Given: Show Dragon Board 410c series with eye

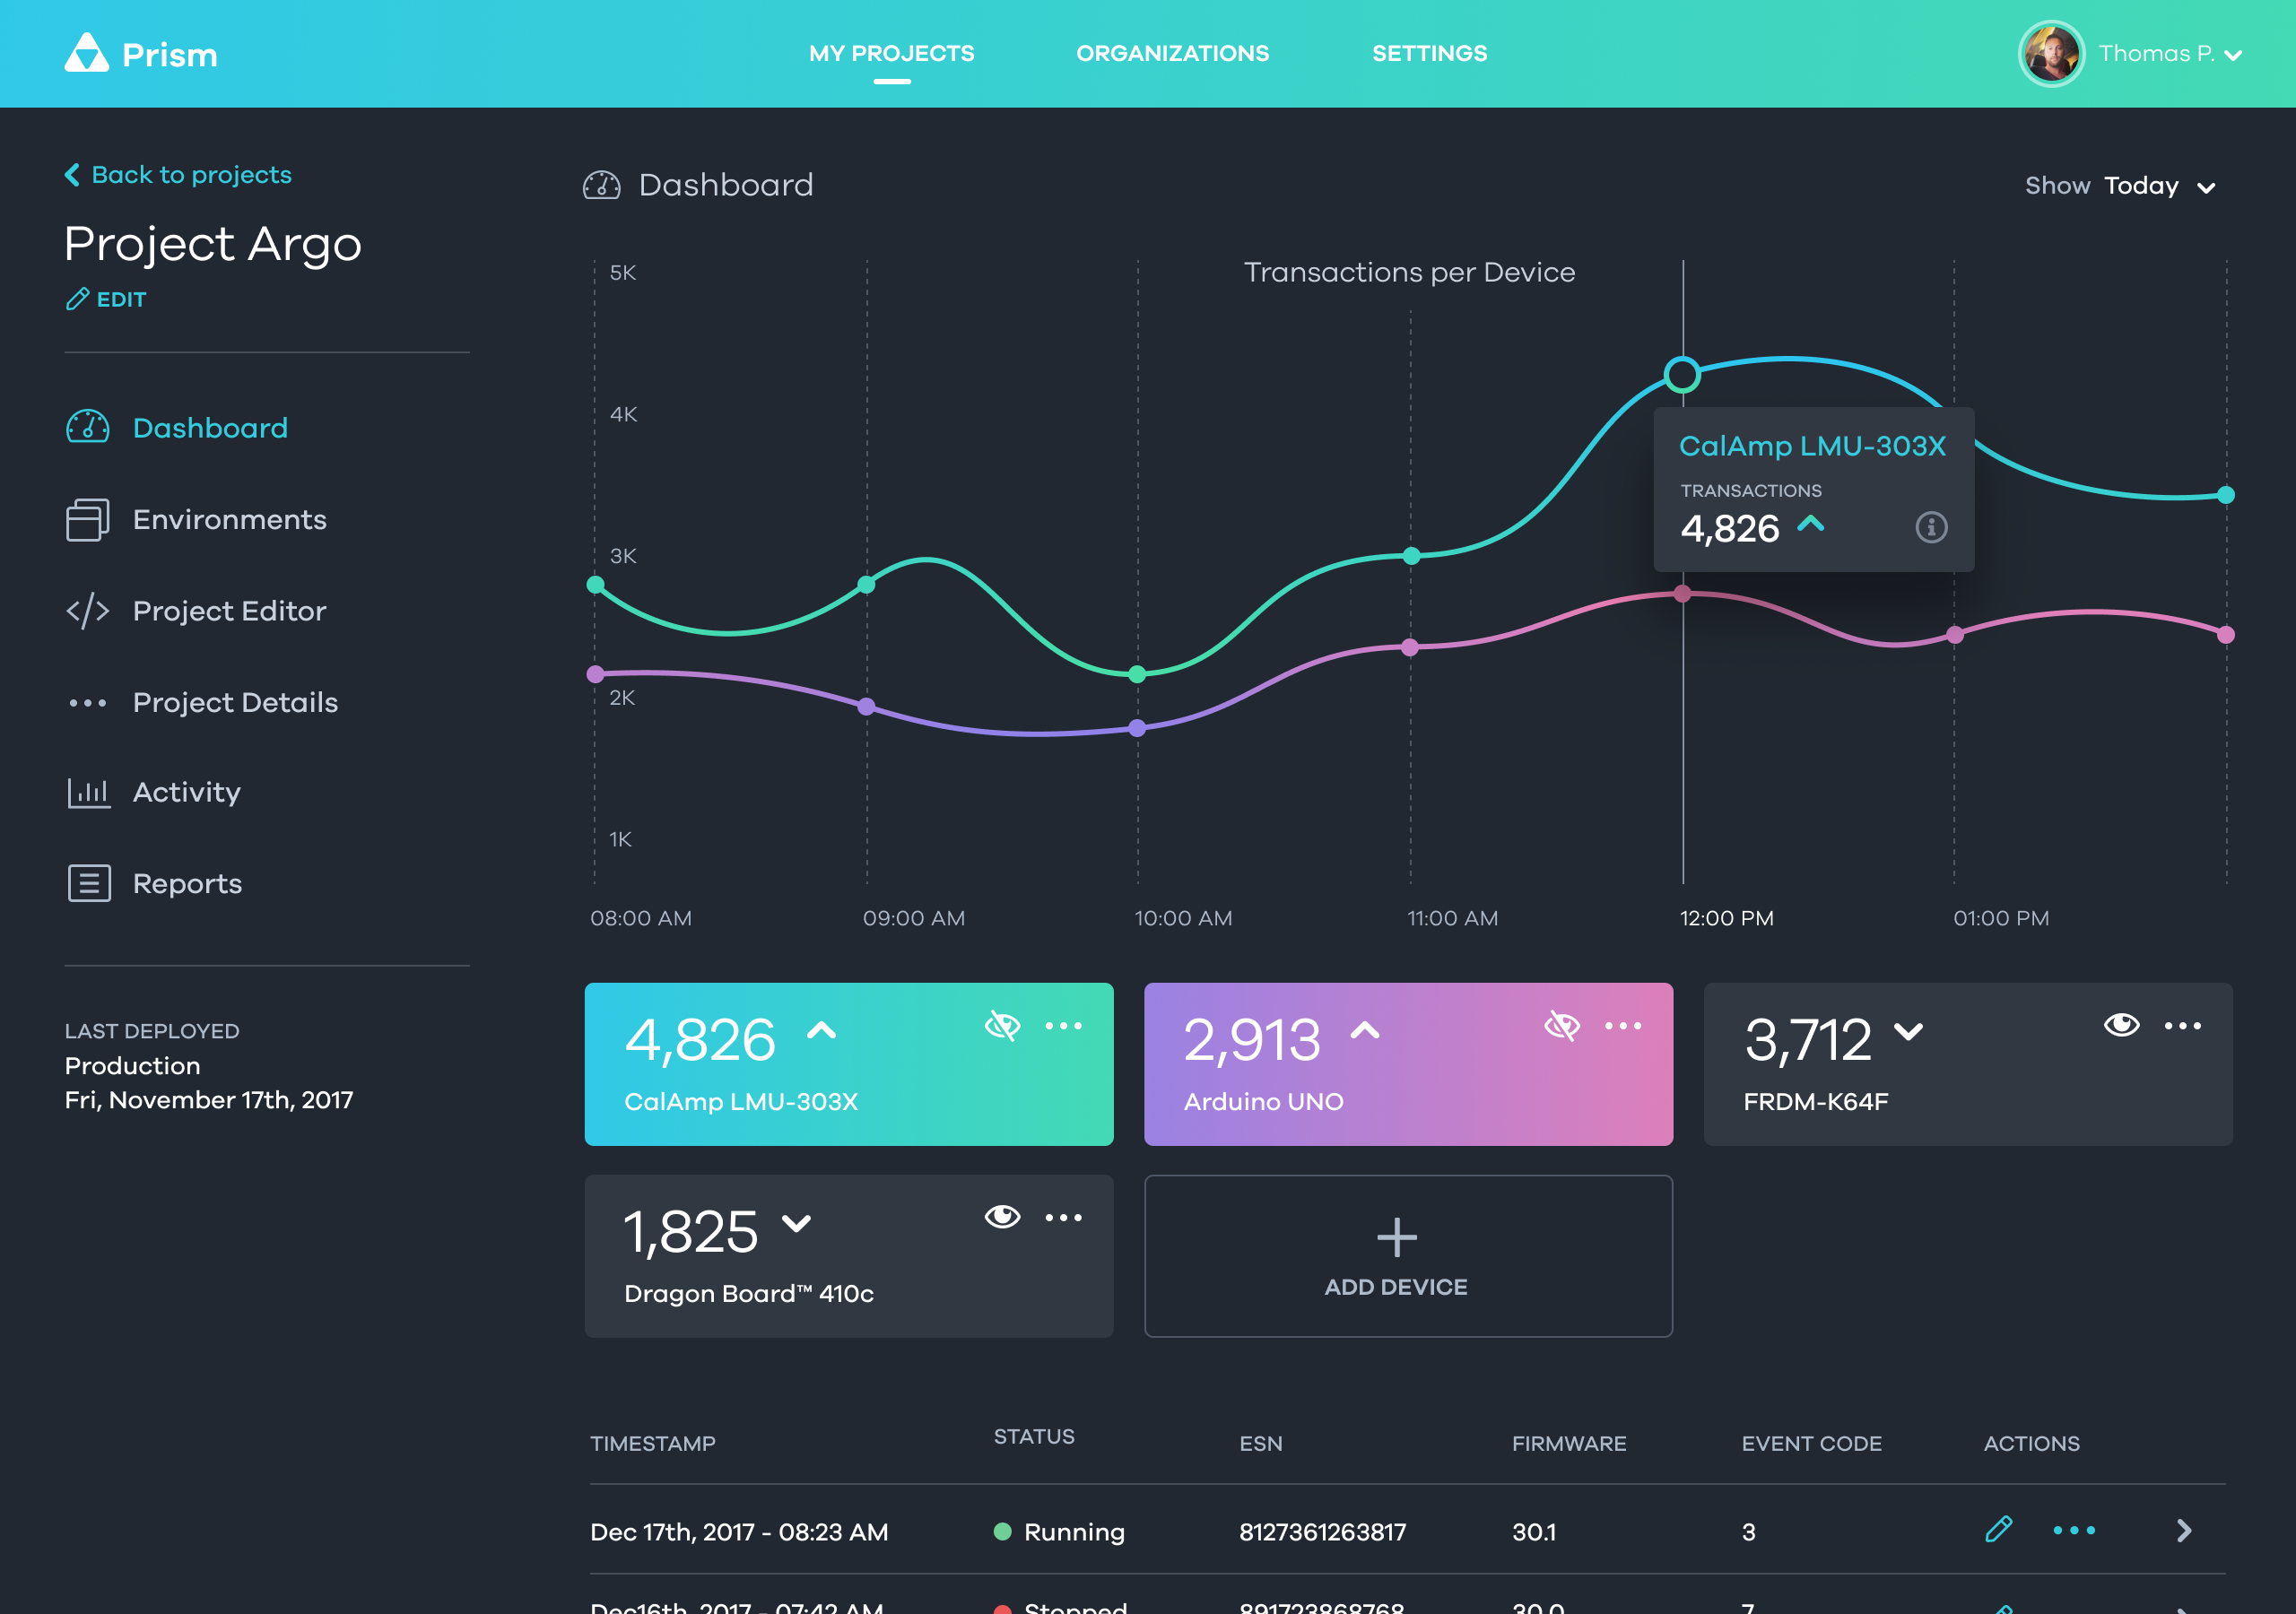Looking at the screenshot, I should click(1002, 1217).
